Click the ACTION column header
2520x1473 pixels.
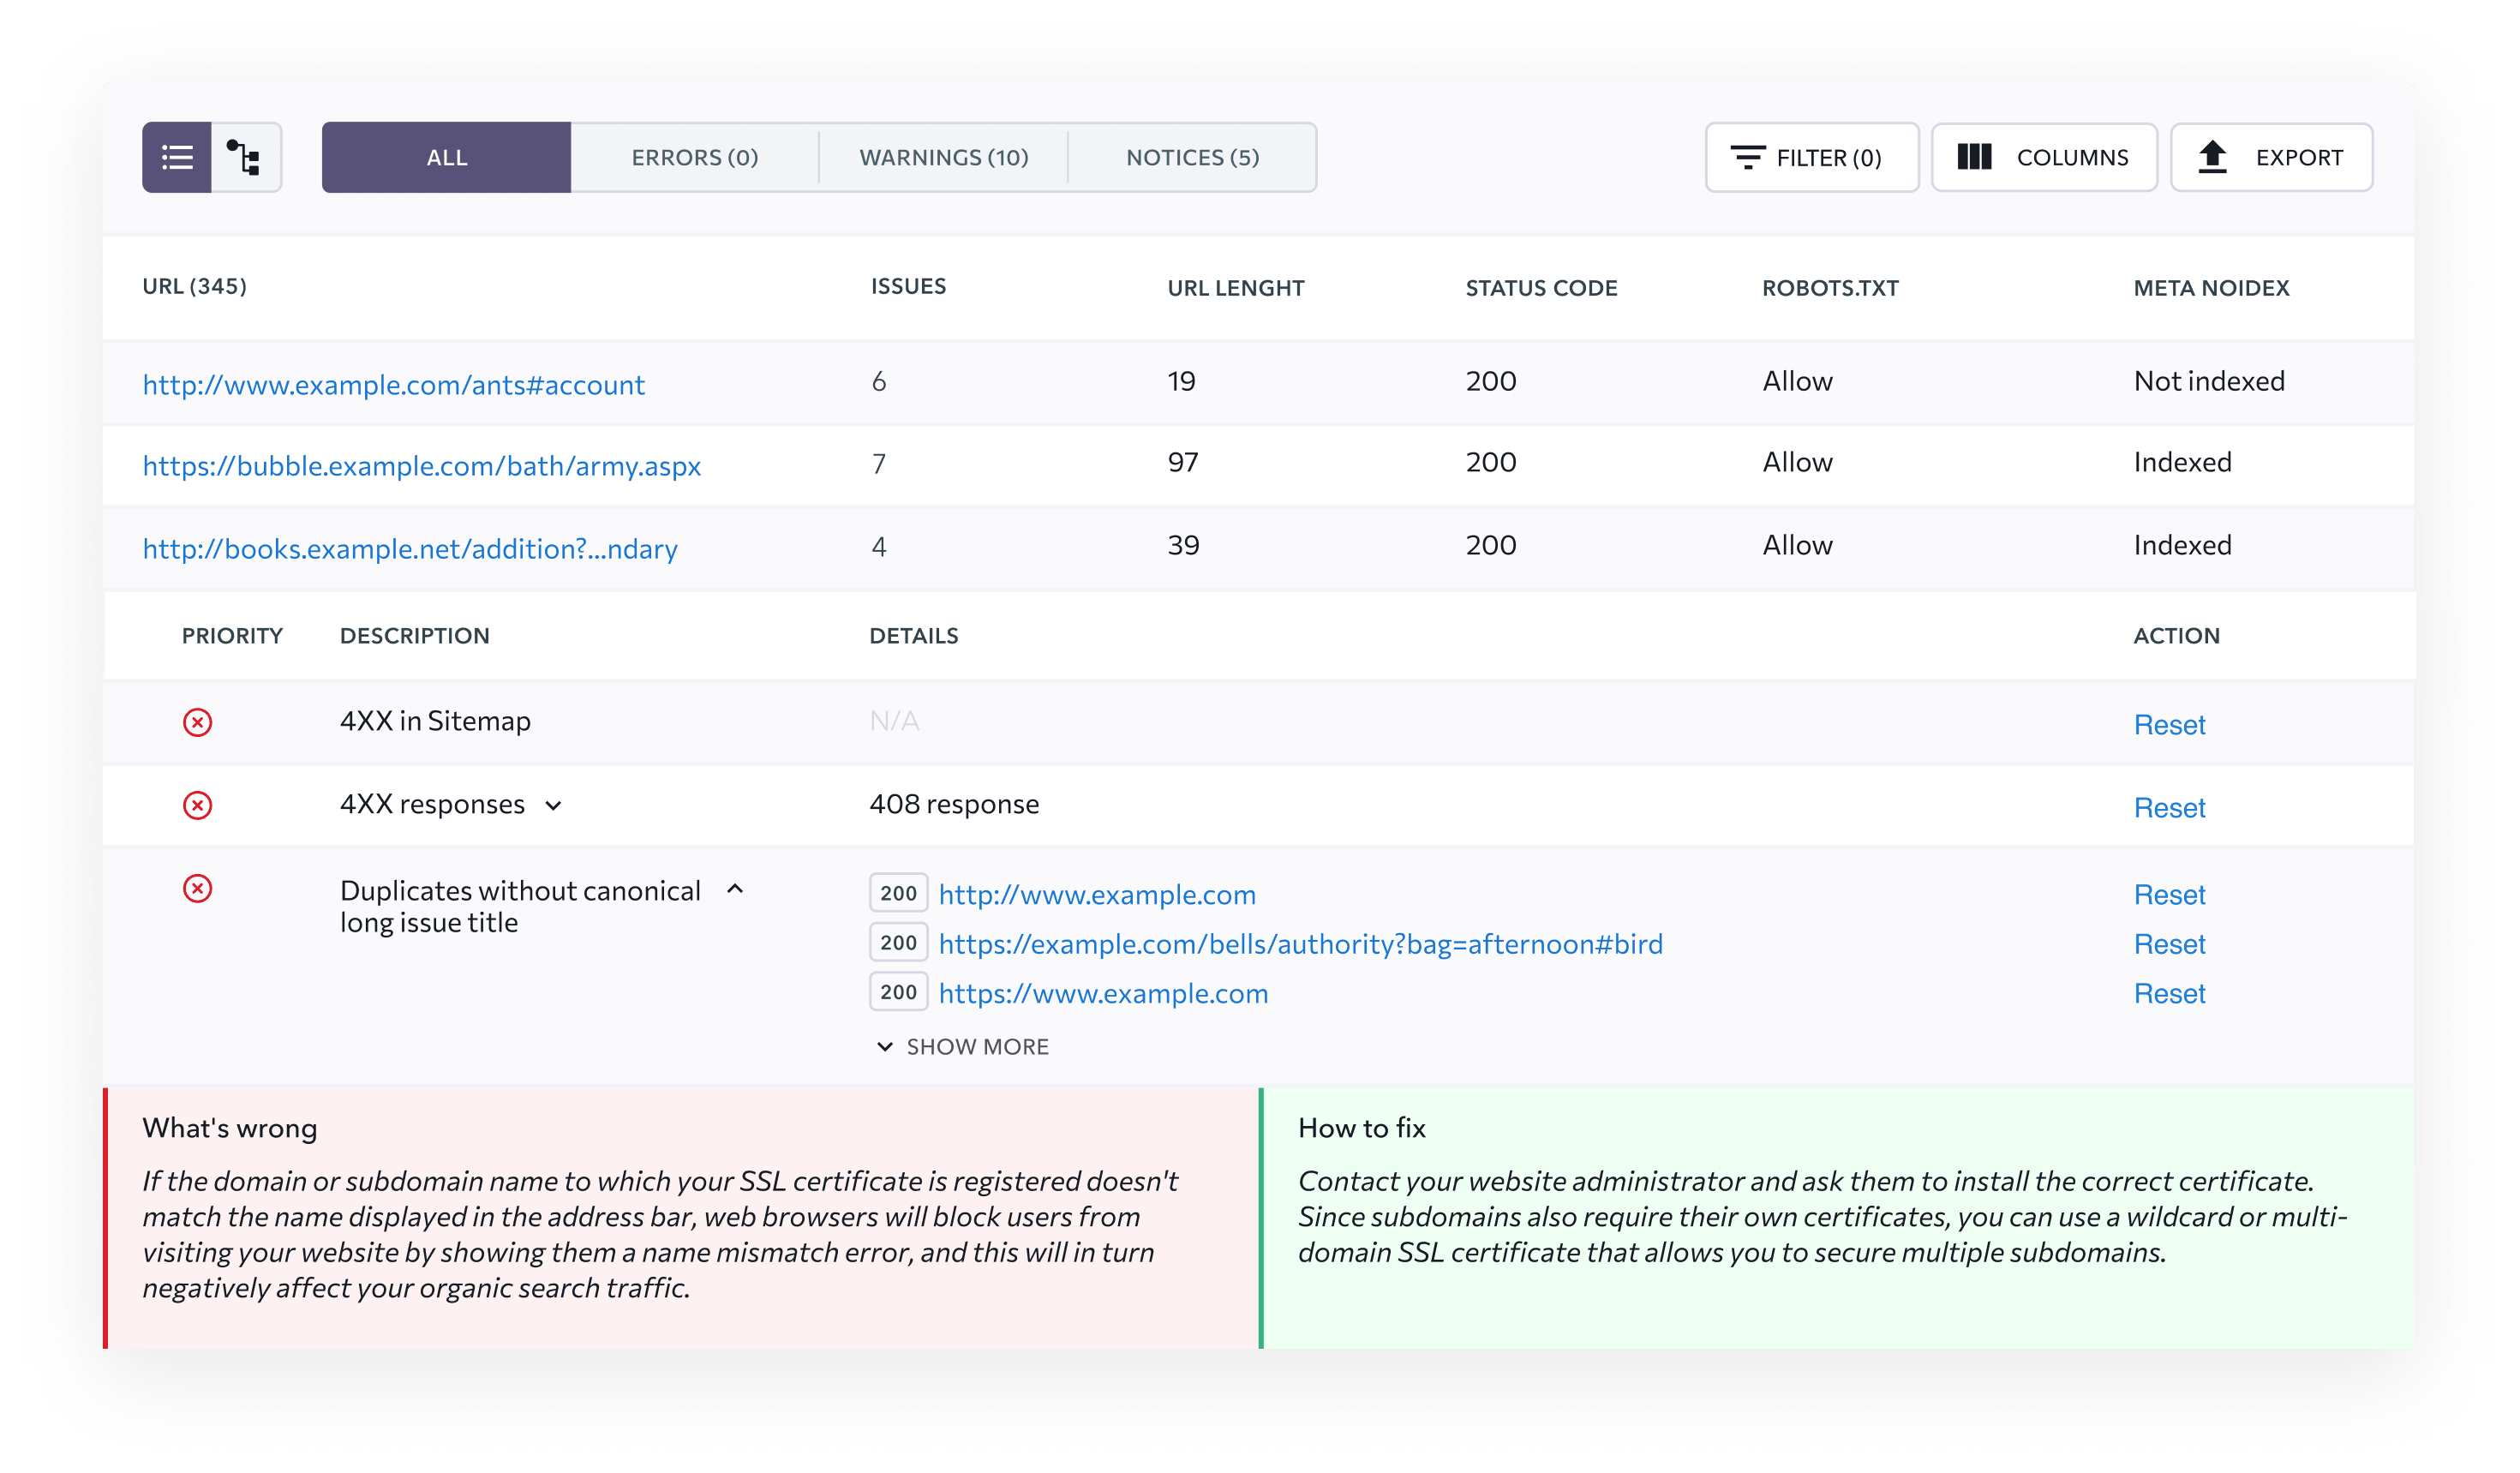point(2176,636)
